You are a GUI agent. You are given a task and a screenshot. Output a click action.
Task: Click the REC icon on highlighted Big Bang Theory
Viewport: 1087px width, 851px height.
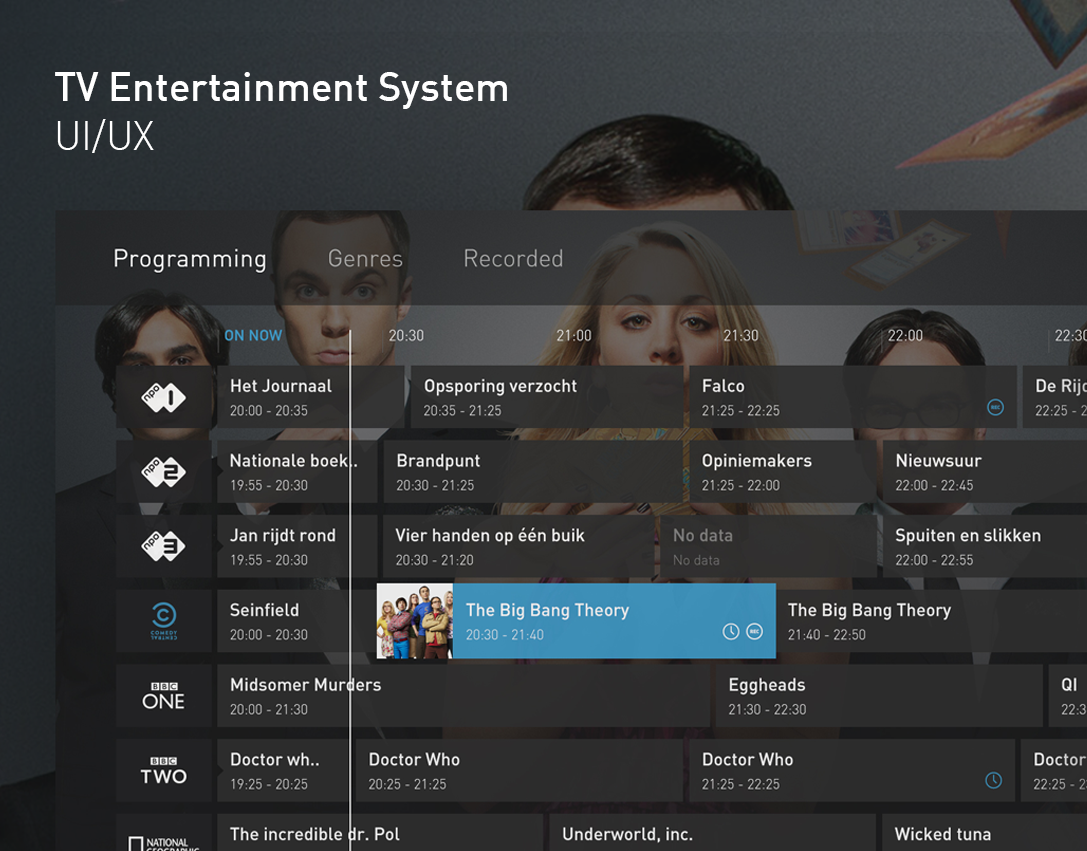[754, 631]
